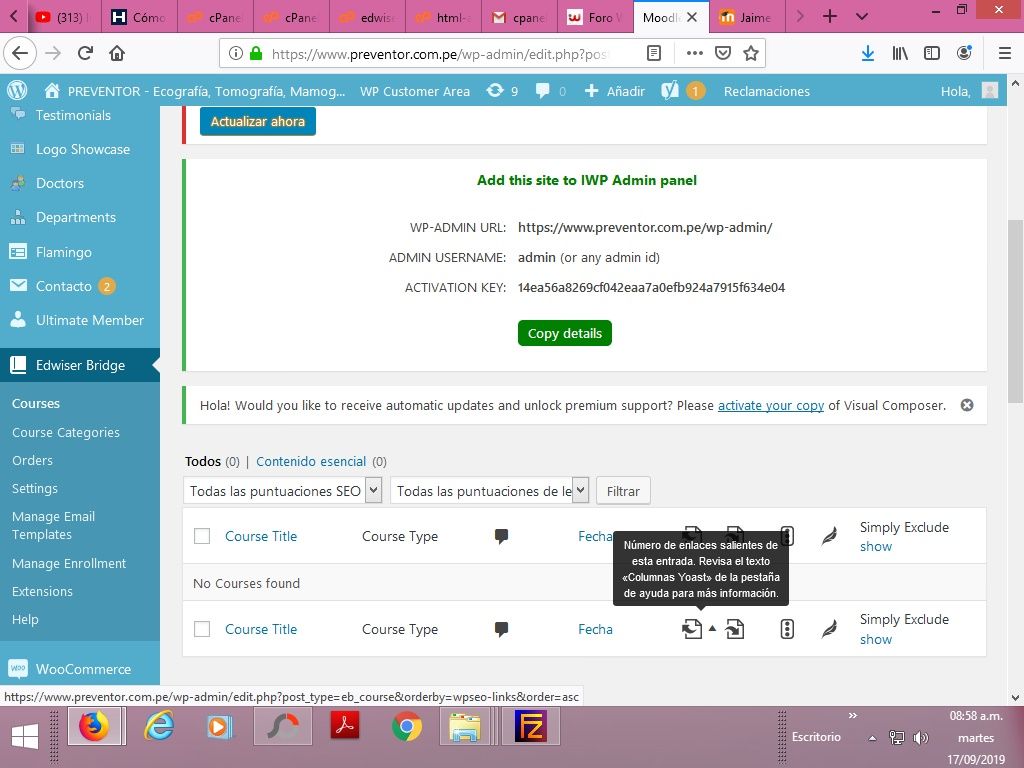Open the Firefox downloads arrow
The image size is (1024, 768).
[867, 54]
